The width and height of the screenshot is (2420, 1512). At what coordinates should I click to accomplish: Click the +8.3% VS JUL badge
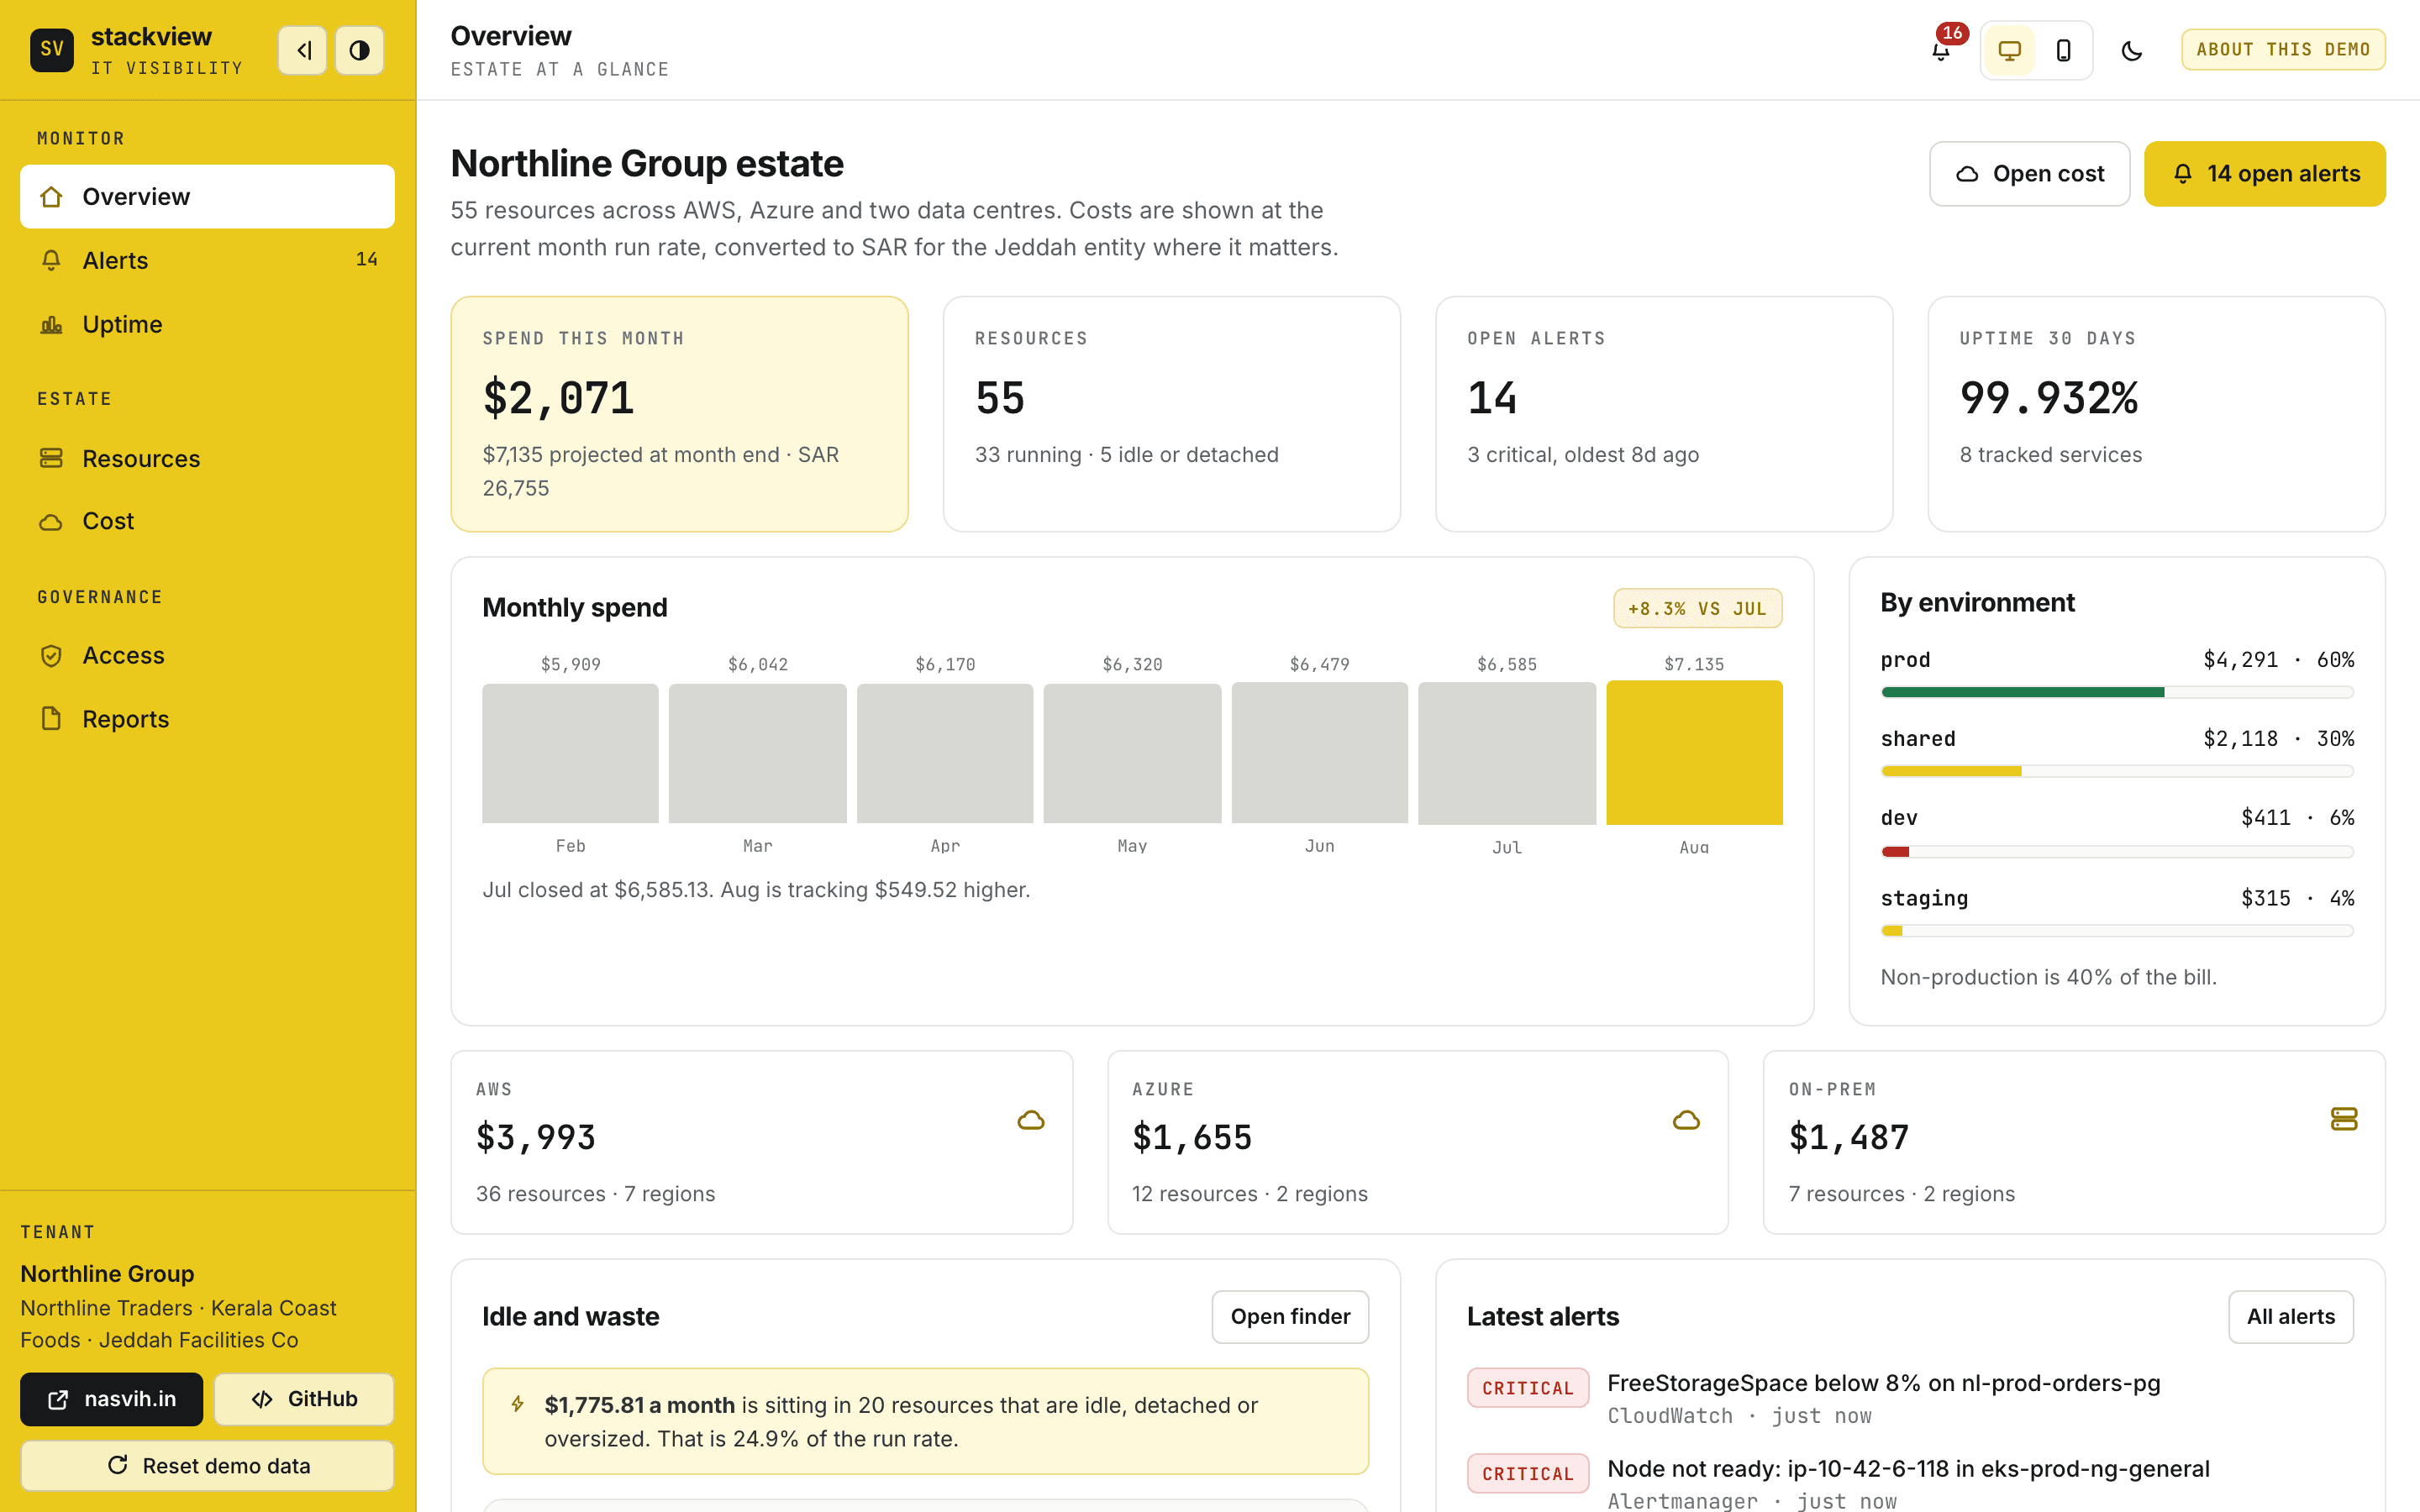1697,608
